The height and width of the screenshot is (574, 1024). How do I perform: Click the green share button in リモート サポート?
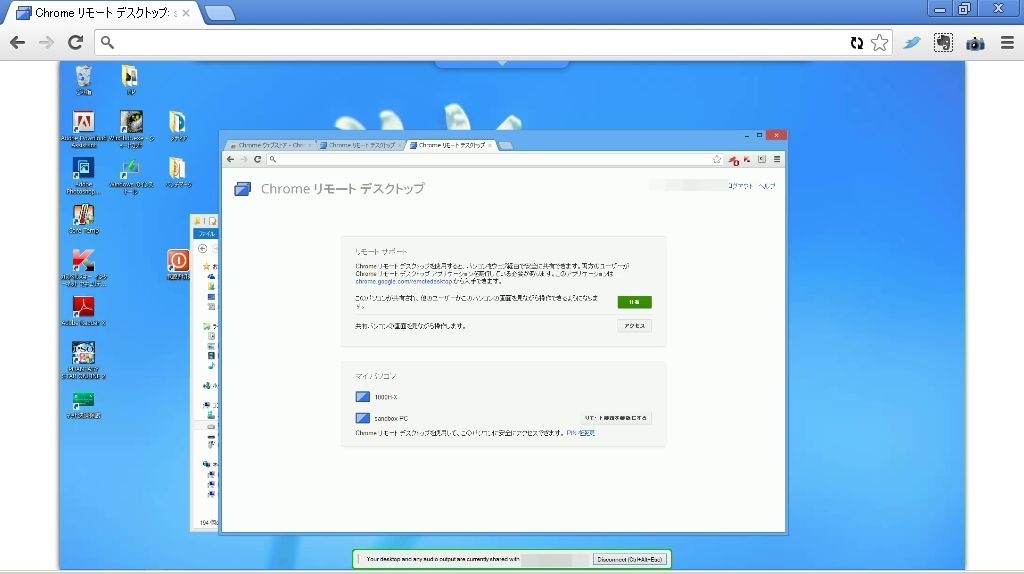[634, 302]
